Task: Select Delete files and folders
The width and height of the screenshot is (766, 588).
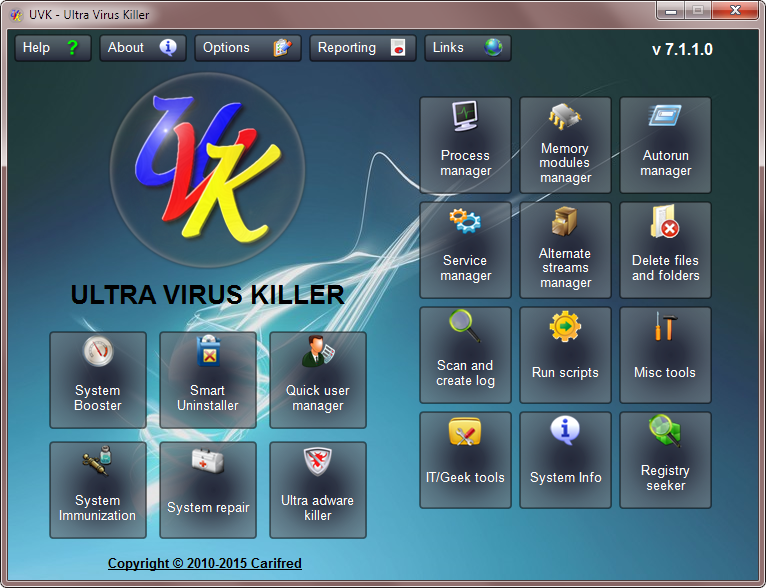Action: [665, 249]
